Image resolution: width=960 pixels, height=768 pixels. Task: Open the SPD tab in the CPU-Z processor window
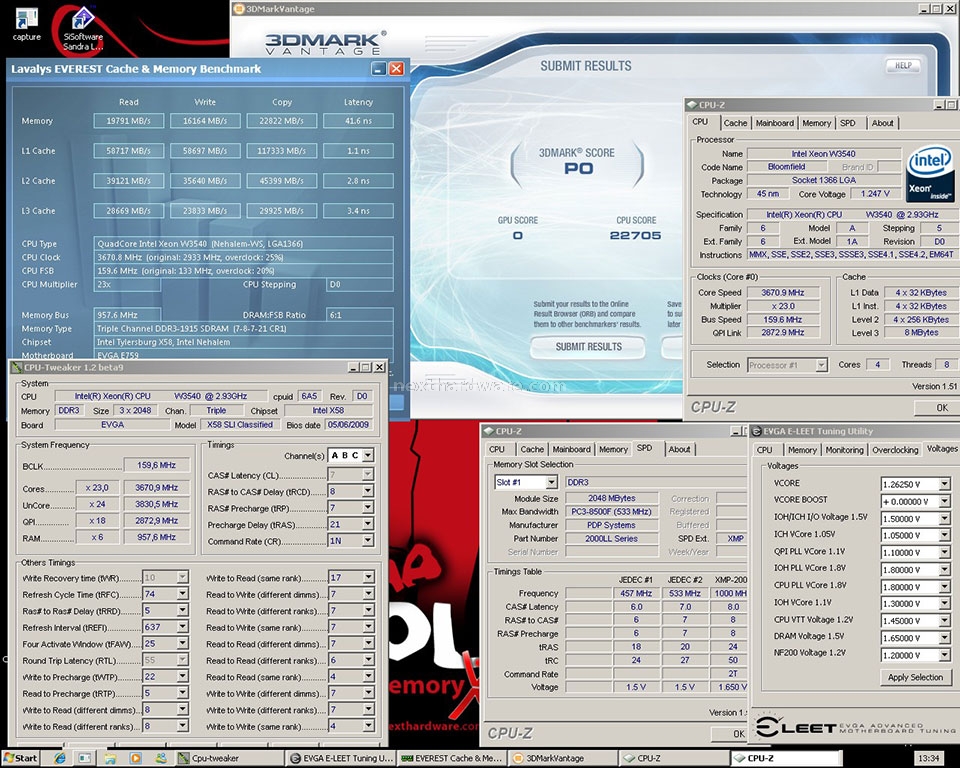point(847,123)
